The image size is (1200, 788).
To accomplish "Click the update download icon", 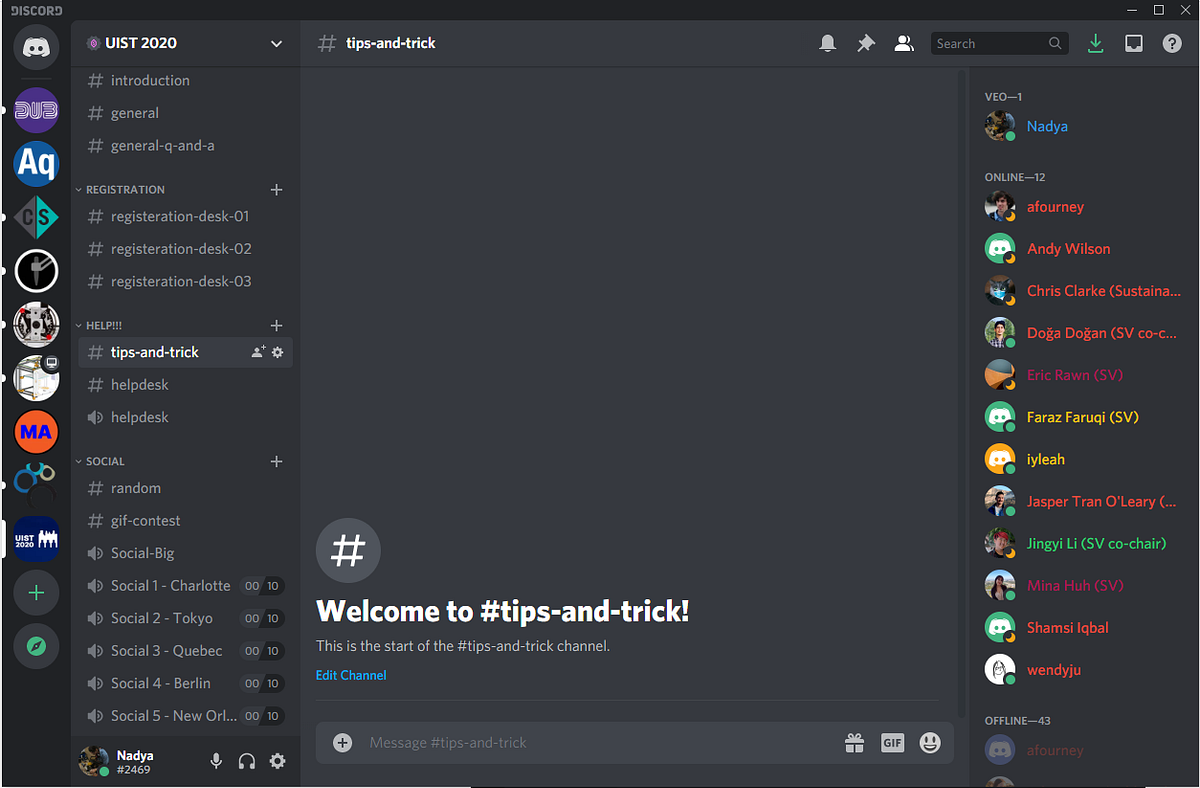I will point(1096,44).
